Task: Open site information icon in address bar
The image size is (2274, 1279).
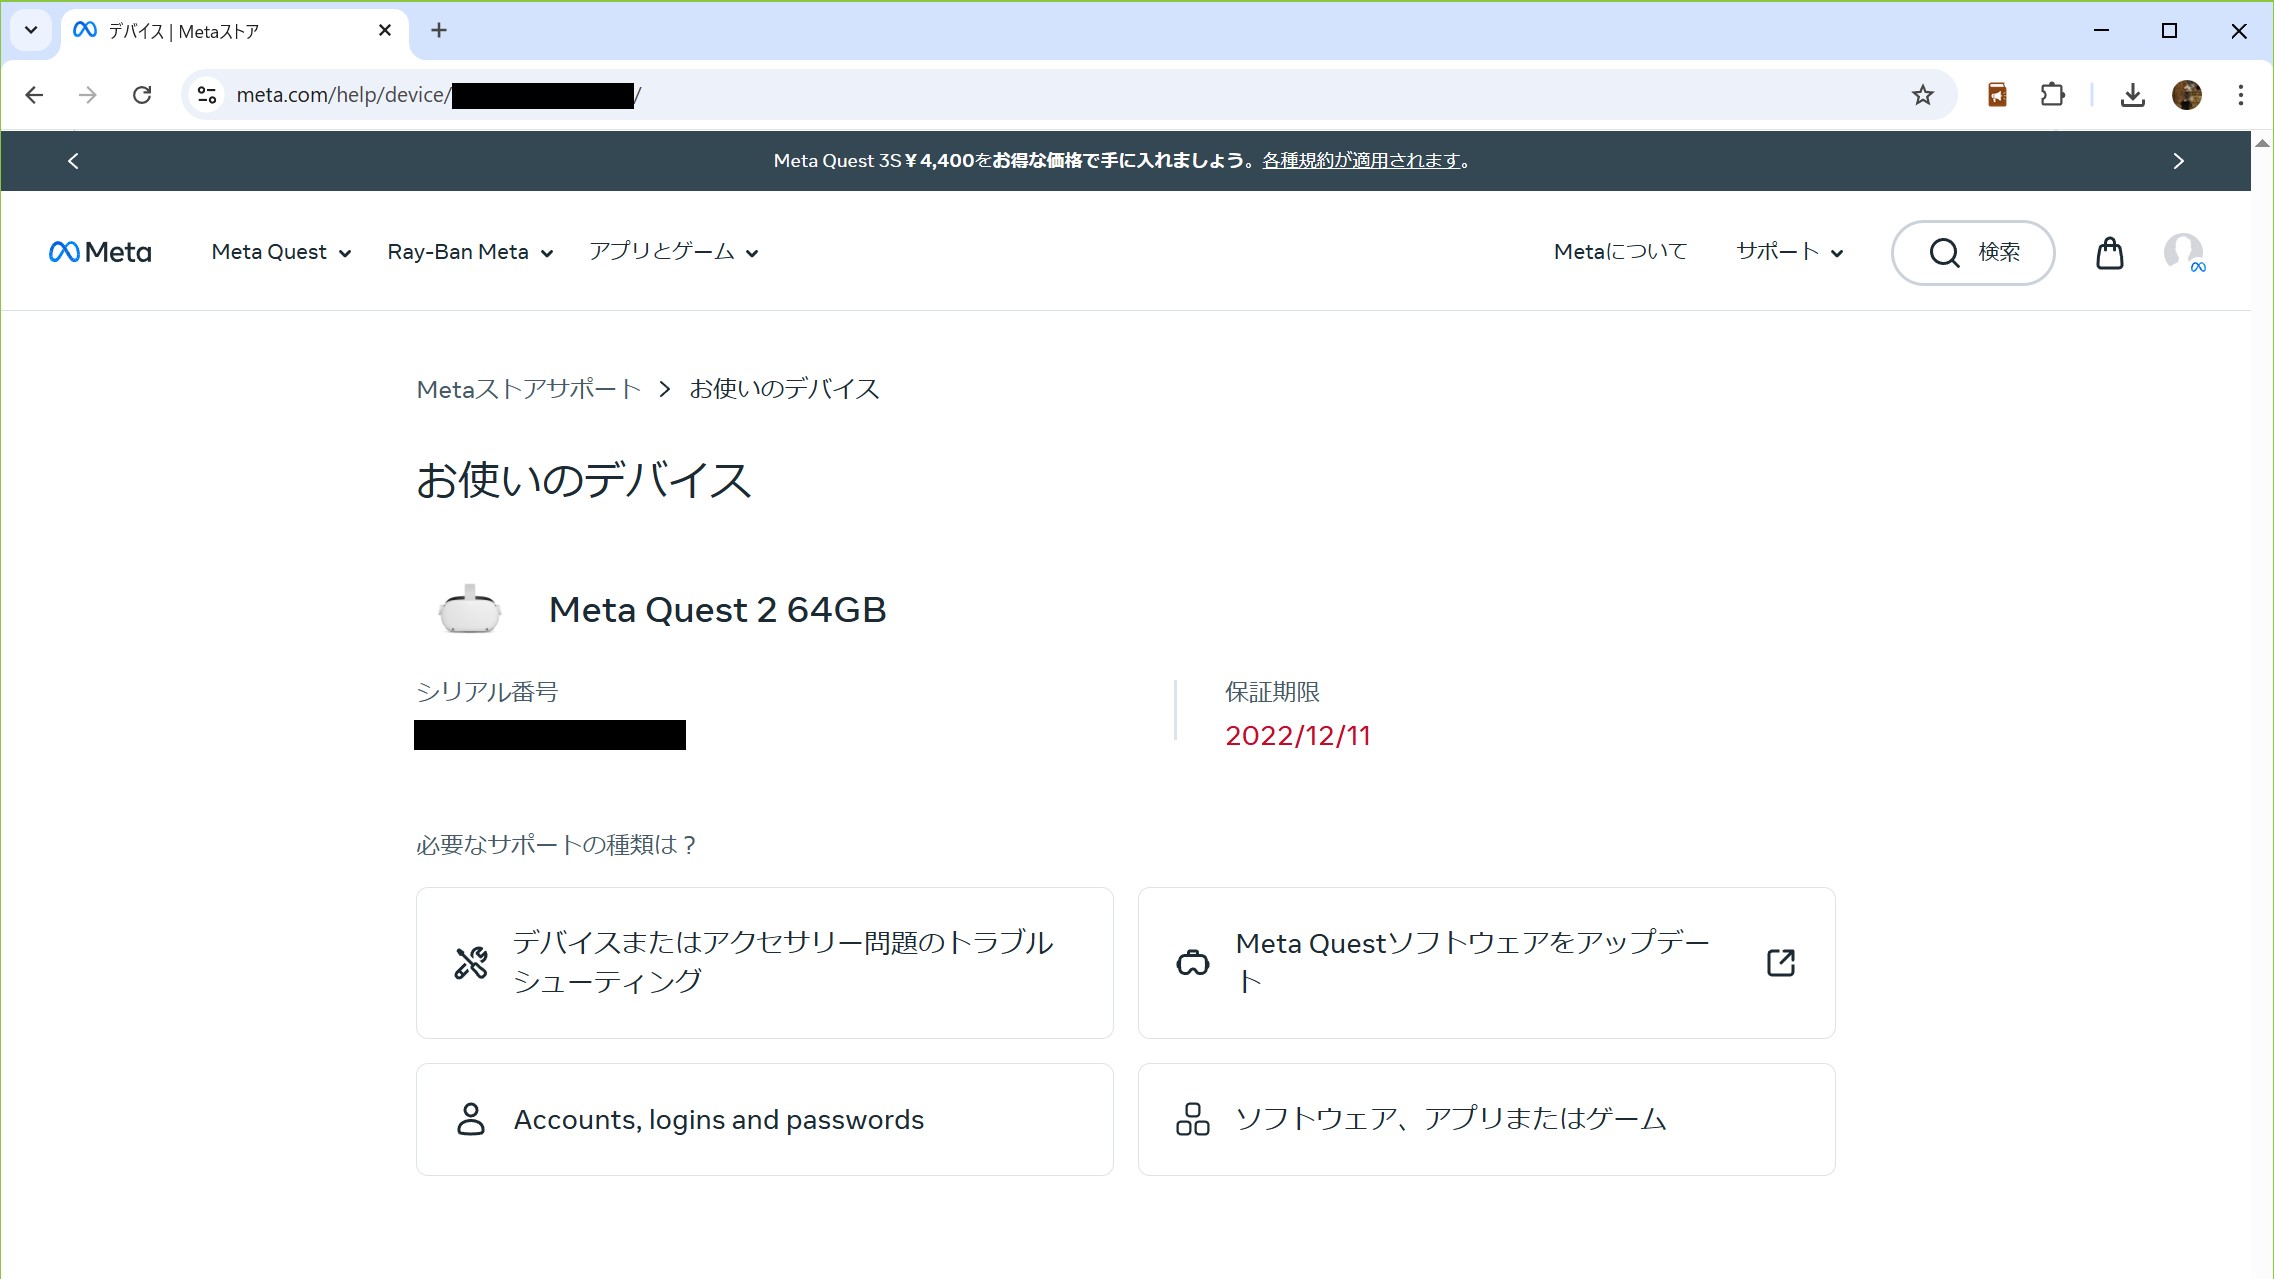Action: point(207,95)
